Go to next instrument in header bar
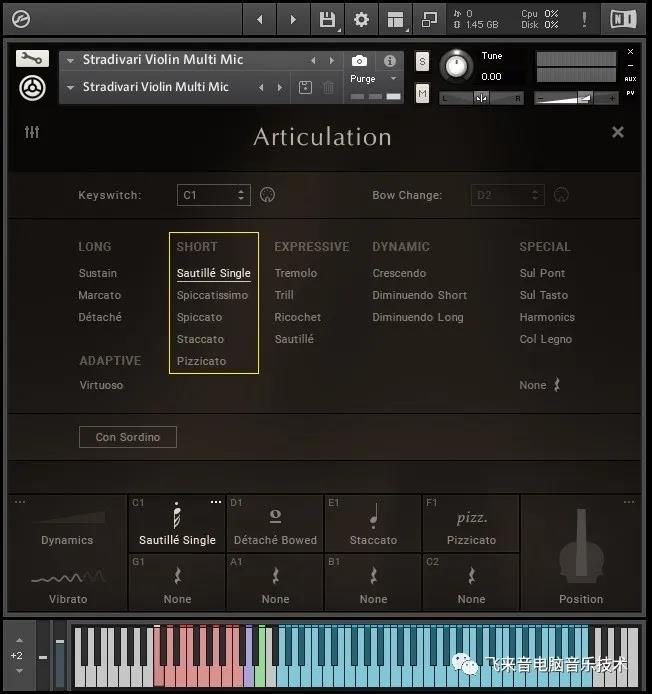The image size is (652, 694). coord(293,19)
